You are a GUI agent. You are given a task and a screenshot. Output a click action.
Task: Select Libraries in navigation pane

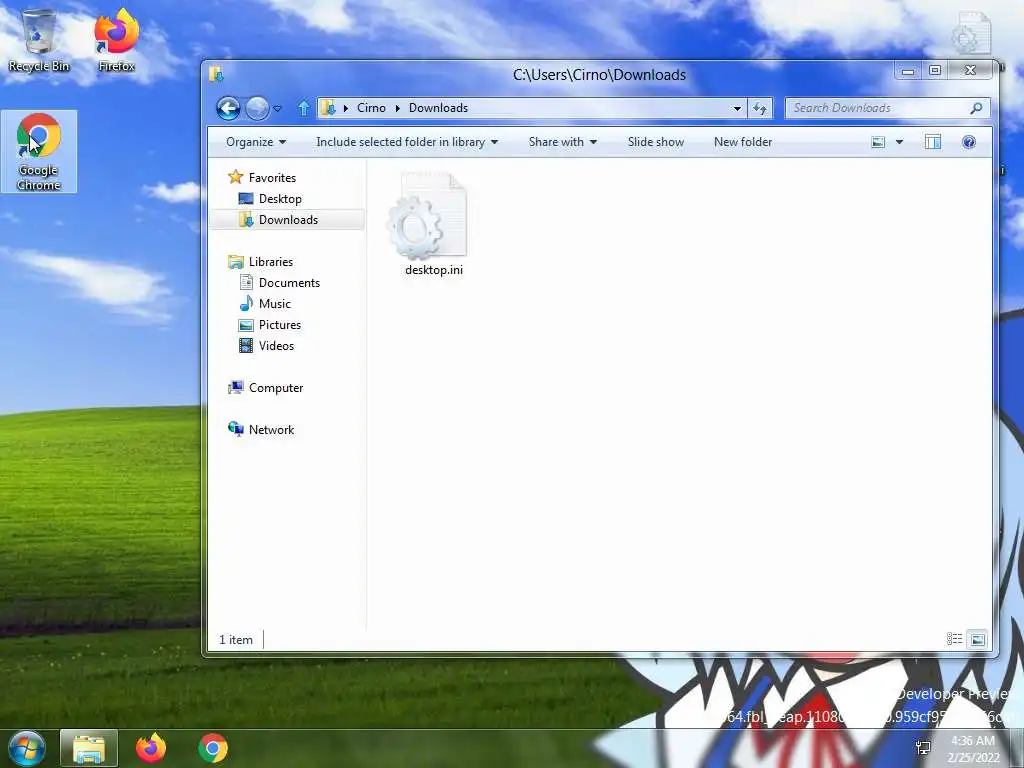pos(270,261)
